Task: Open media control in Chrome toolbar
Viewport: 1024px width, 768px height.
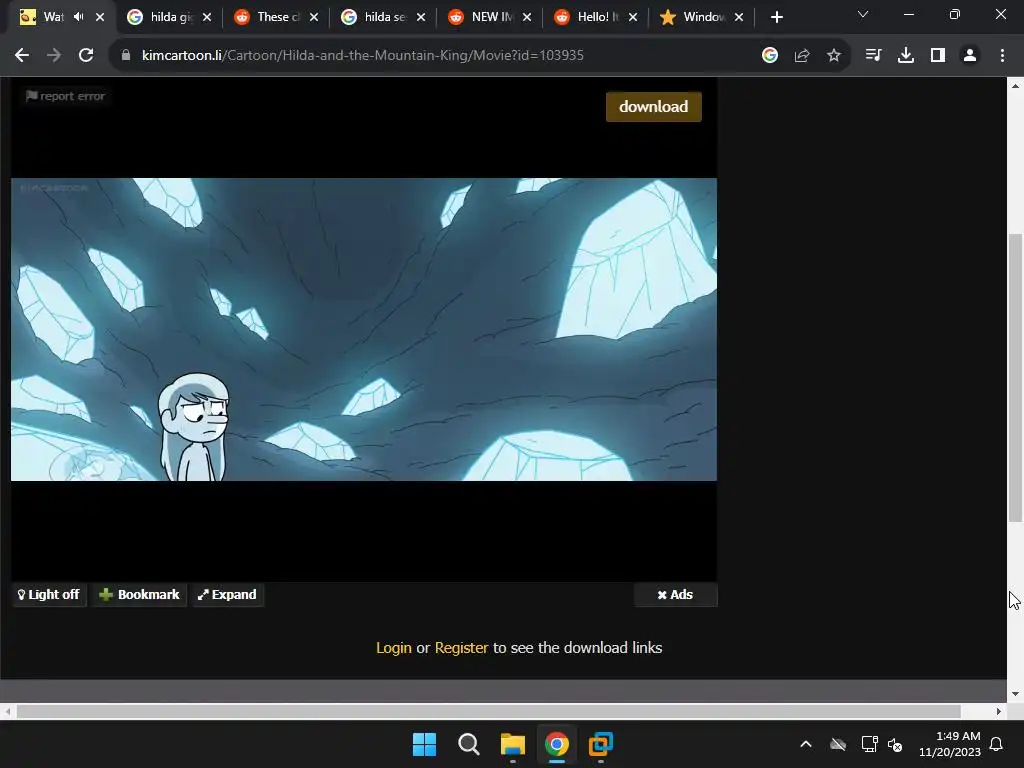Action: 873,56
